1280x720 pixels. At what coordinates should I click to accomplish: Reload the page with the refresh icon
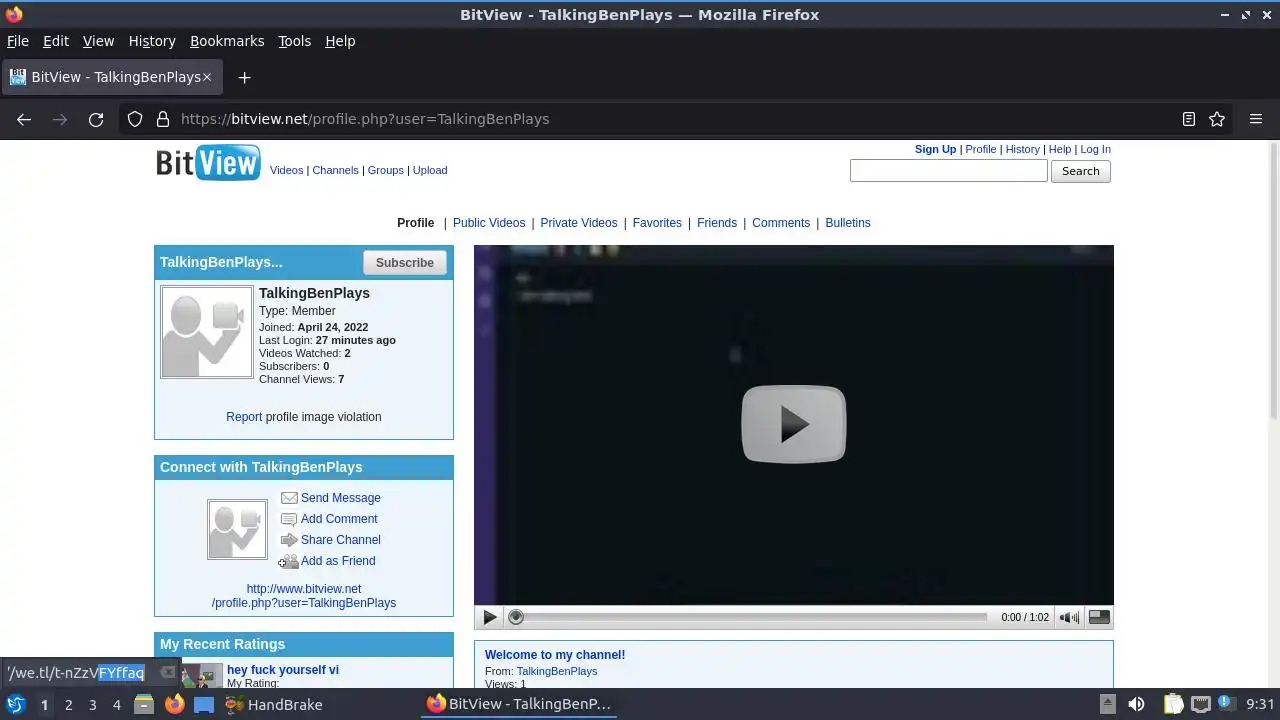pyautogui.click(x=96, y=119)
